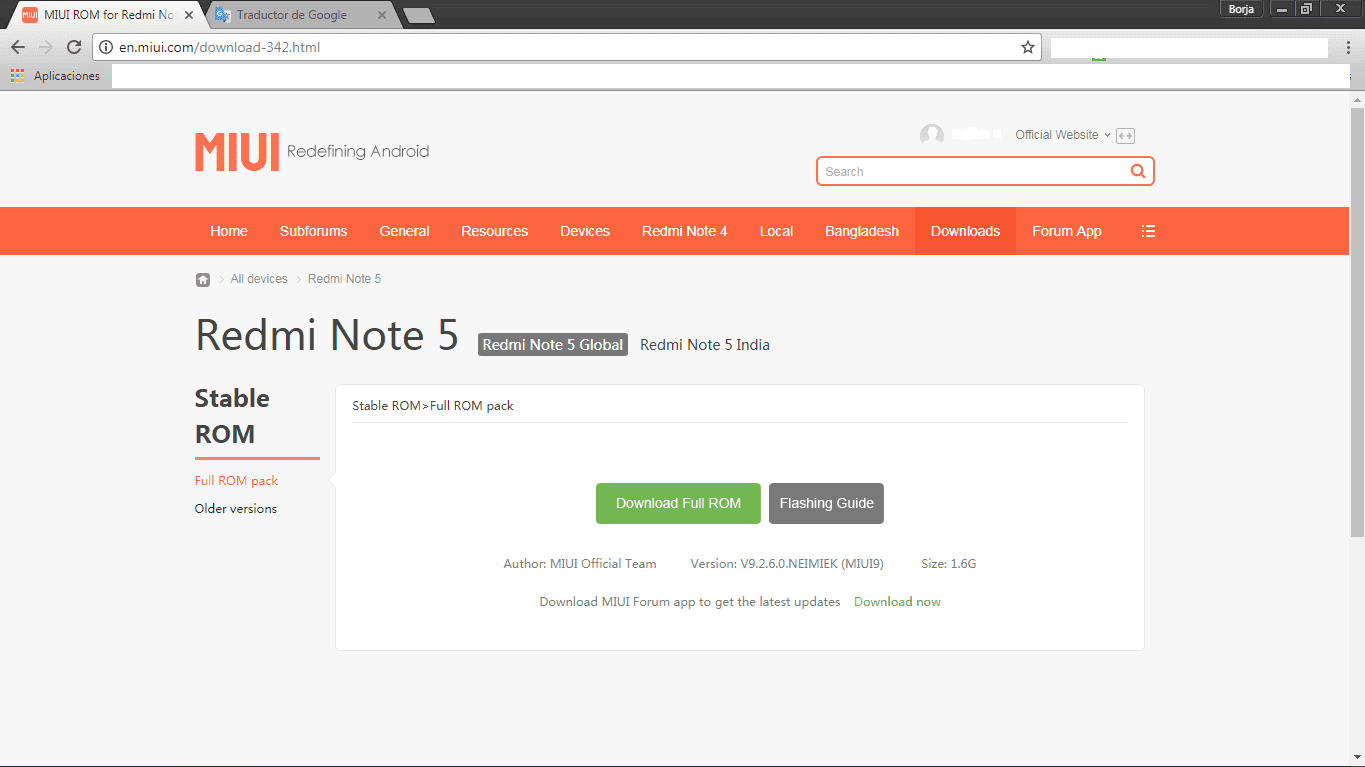1365x767 pixels.
Task: Open the list menu icon in navbar
Action: 1148,231
